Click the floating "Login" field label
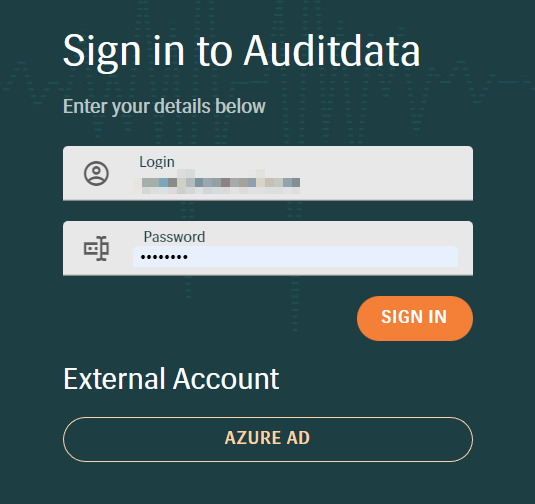 (x=157, y=162)
